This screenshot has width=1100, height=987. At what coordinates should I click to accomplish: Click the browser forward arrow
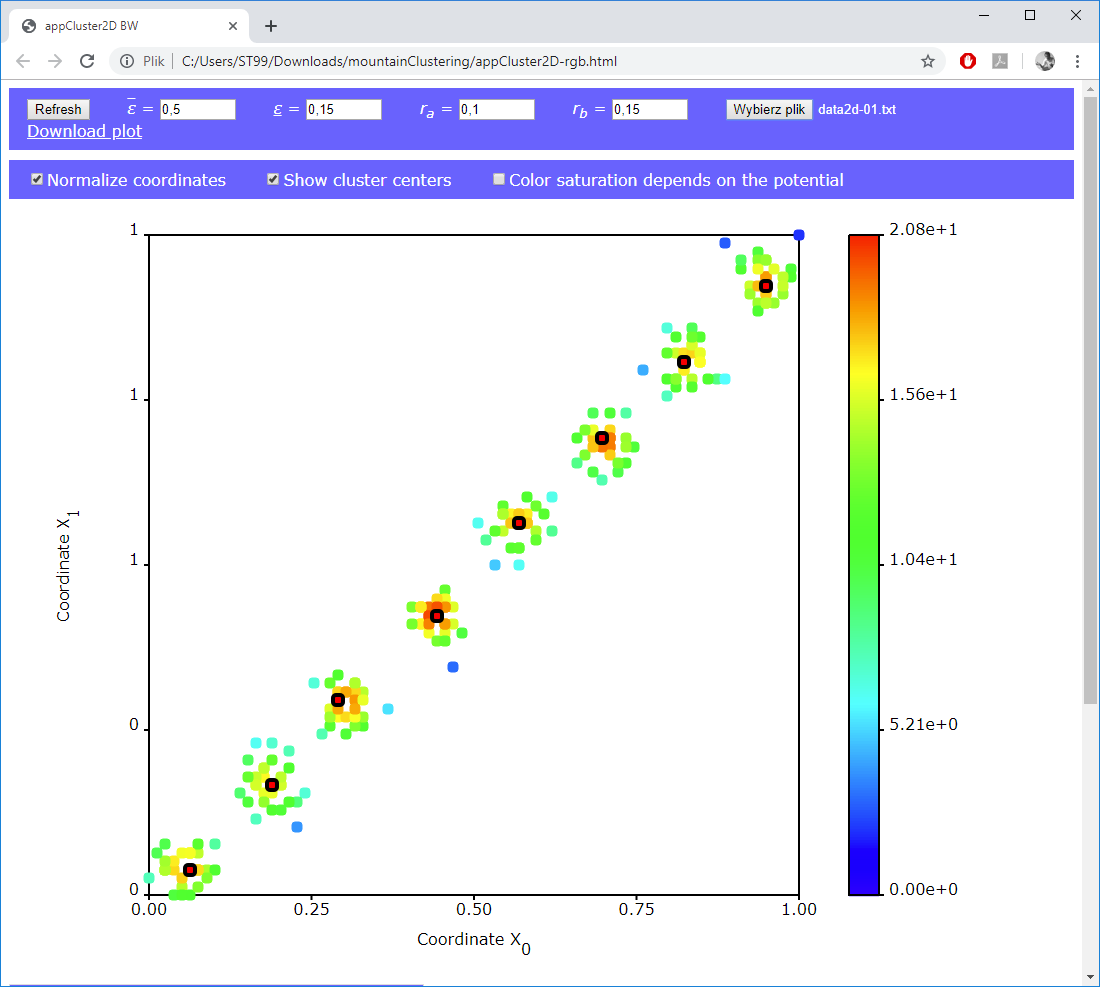pyautogui.click(x=56, y=61)
